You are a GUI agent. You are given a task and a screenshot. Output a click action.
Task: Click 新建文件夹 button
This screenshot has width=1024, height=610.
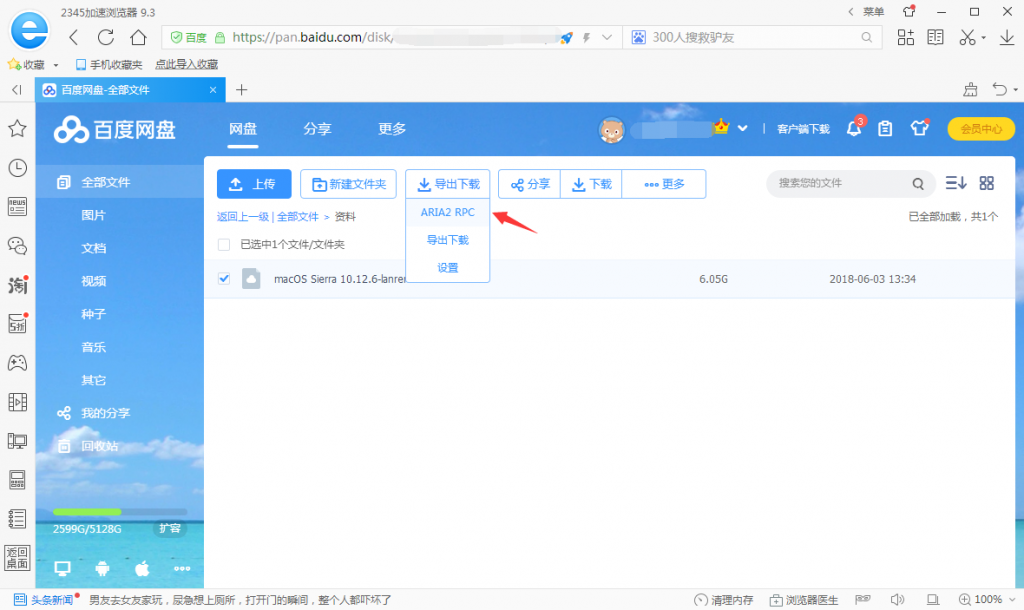(x=348, y=184)
